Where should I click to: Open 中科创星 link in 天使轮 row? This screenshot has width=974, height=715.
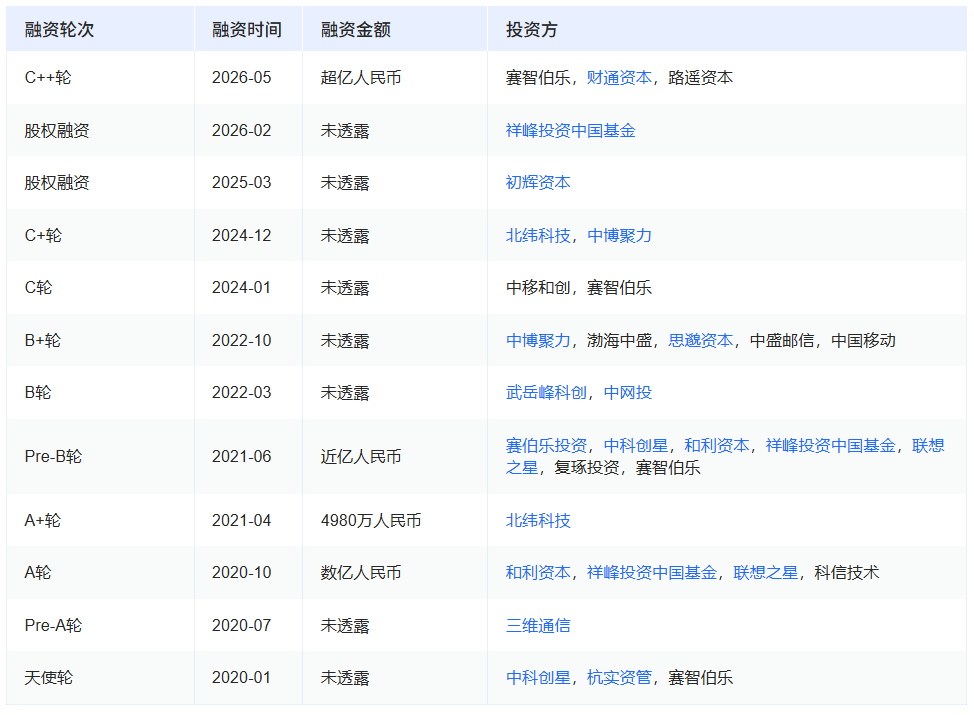pos(538,678)
